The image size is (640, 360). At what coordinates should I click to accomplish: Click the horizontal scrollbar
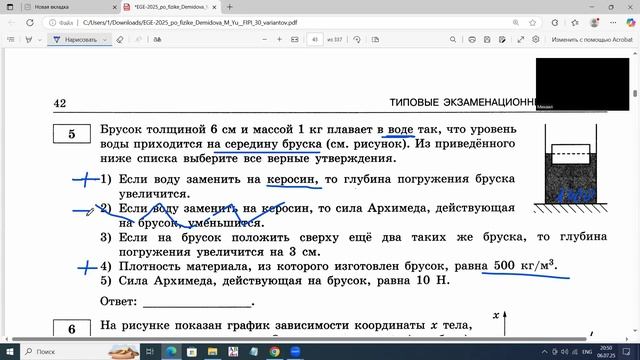point(299,339)
